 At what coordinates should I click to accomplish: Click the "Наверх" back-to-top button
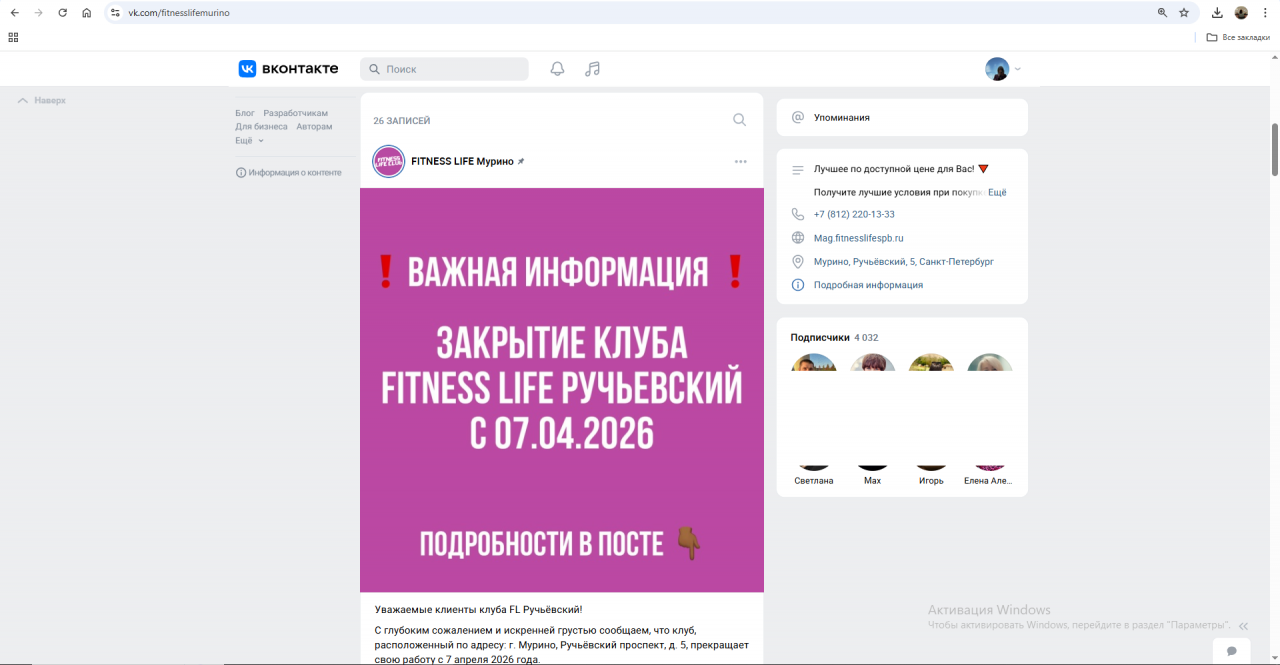point(42,101)
